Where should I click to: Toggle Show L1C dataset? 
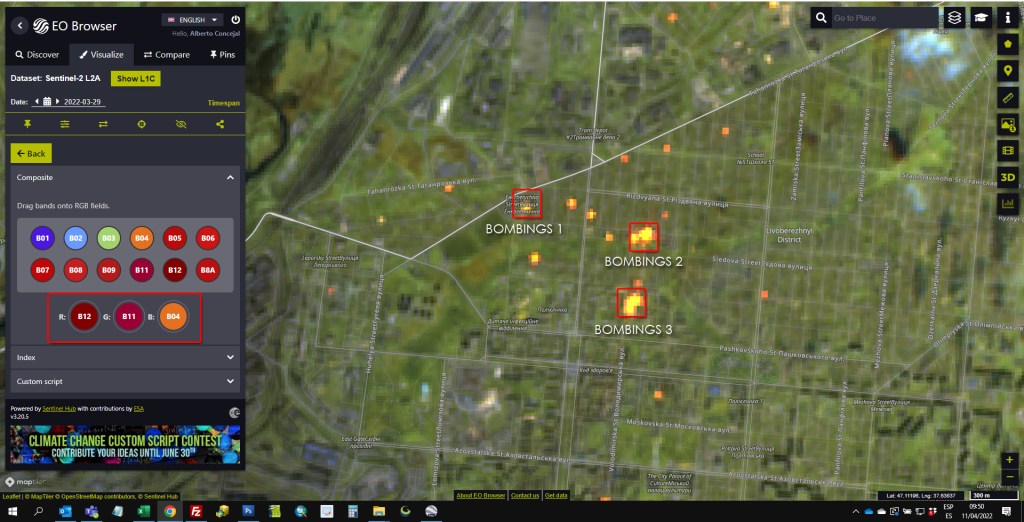point(135,78)
